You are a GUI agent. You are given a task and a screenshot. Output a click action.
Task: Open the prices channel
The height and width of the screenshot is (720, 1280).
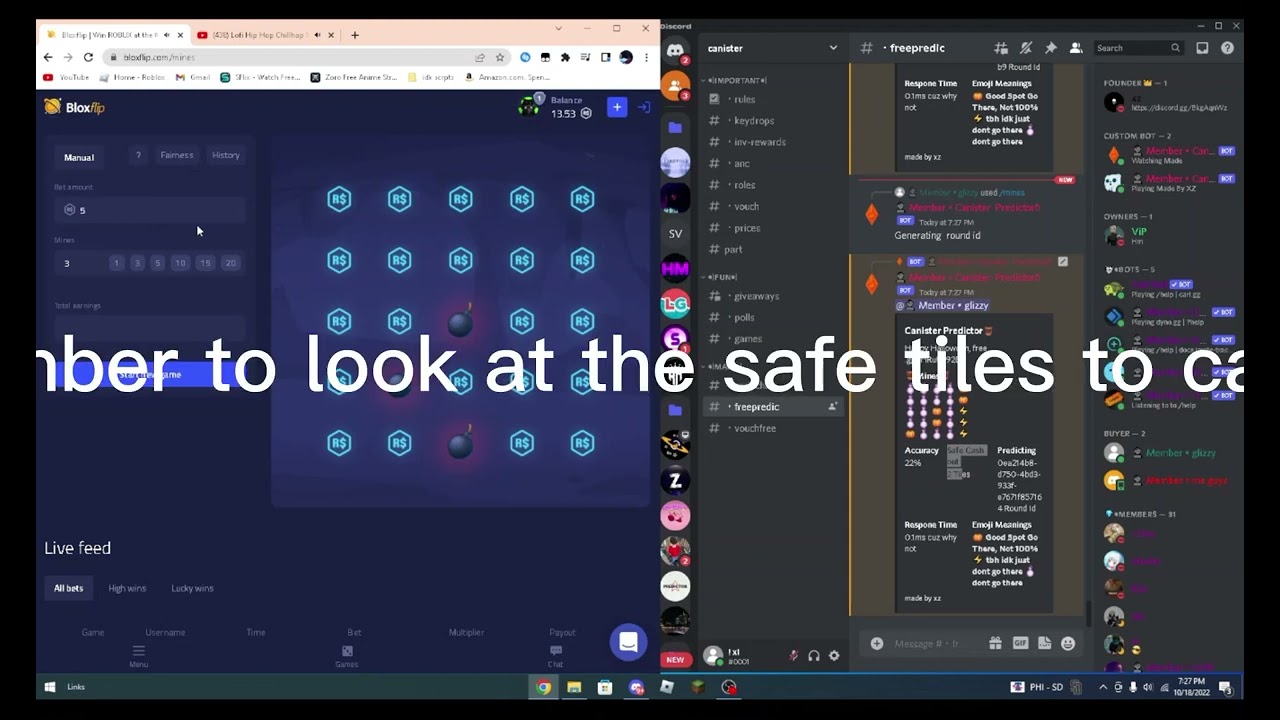(746, 228)
